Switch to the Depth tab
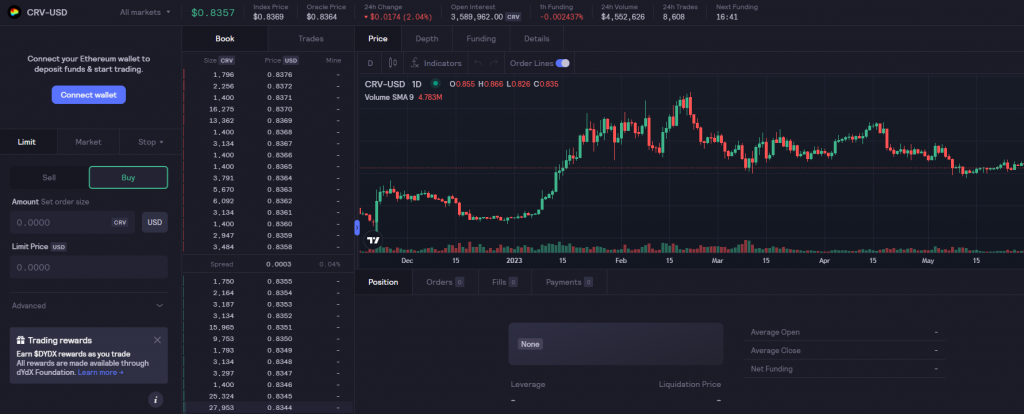Viewport: 1024px width, 414px height. coord(427,39)
